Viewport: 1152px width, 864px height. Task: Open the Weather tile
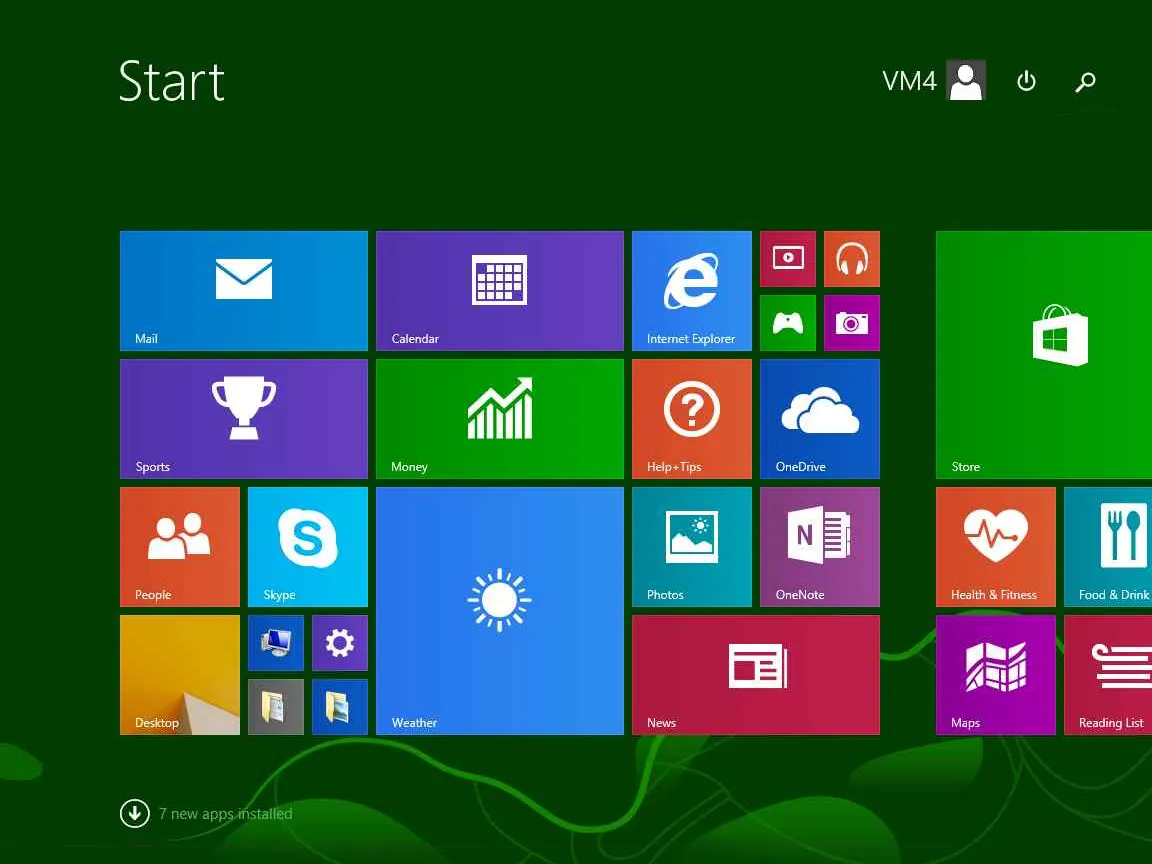tap(500, 611)
